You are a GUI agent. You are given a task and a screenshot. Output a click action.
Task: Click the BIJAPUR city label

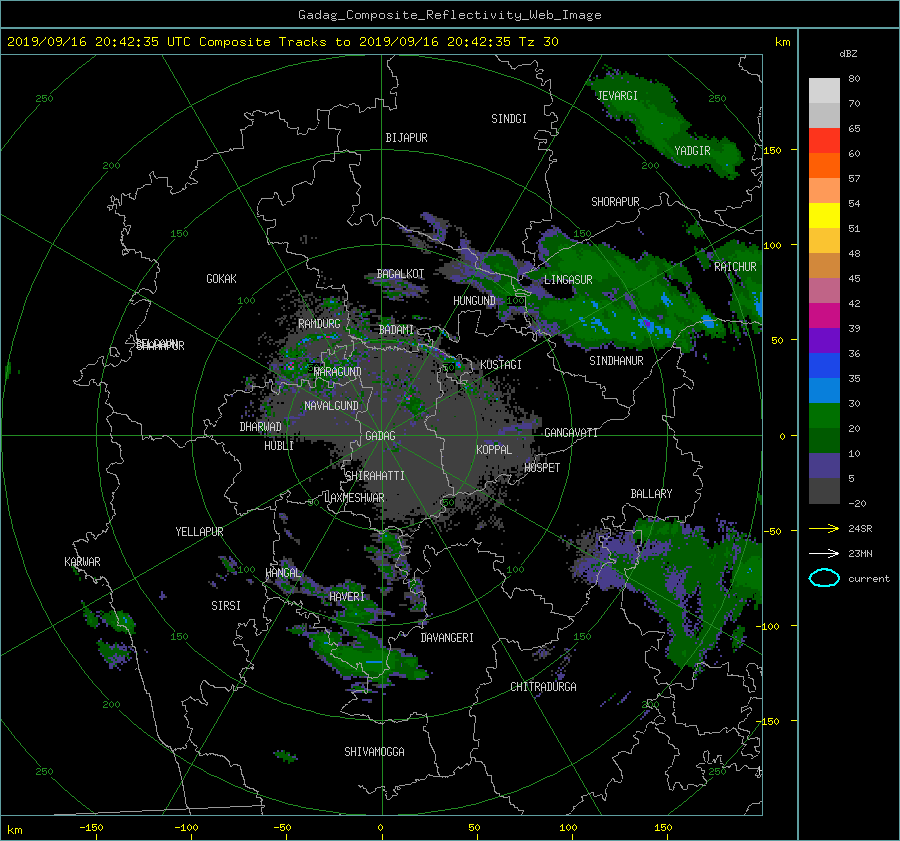pyautogui.click(x=406, y=138)
